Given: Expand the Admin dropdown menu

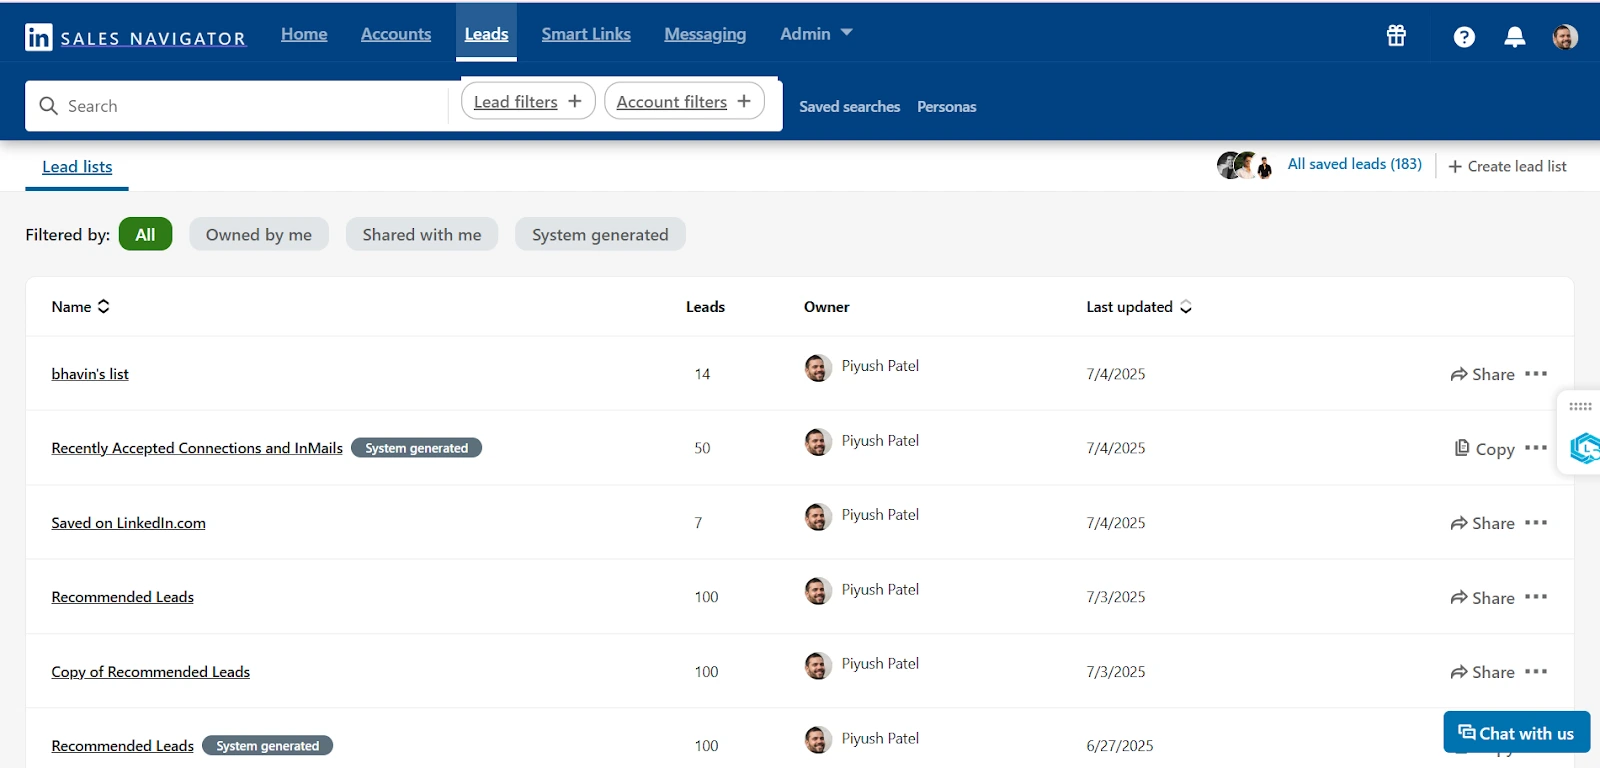Looking at the screenshot, I should (x=816, y=33).
